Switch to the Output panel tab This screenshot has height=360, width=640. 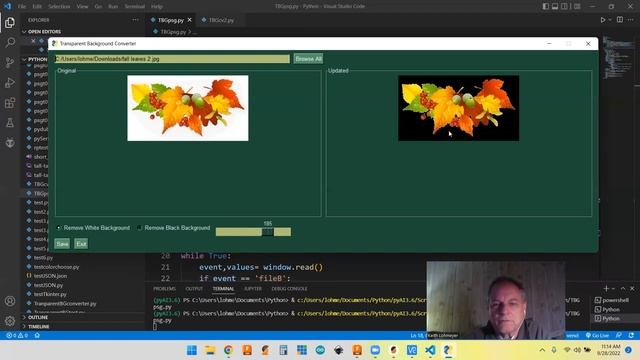194,289
